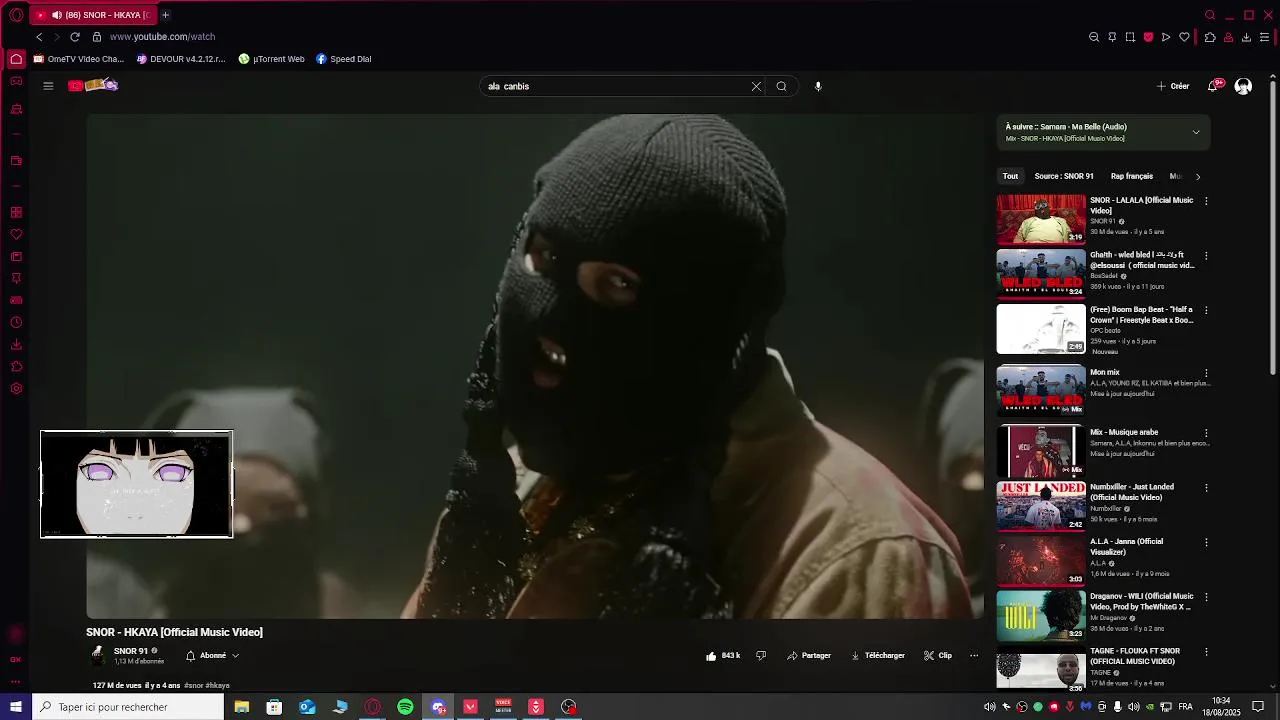Reload the current page
The image size is (1280, 720).
pos(74,37)
